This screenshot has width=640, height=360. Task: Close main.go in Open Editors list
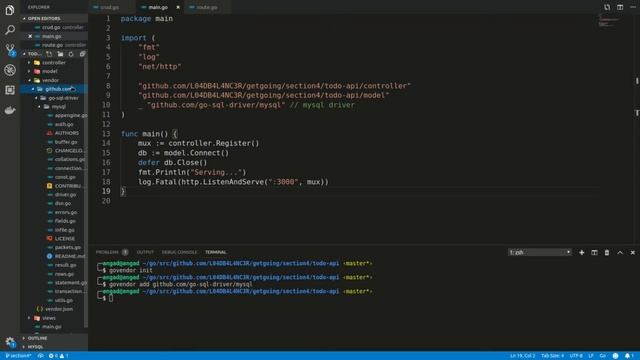pos(30,36)
